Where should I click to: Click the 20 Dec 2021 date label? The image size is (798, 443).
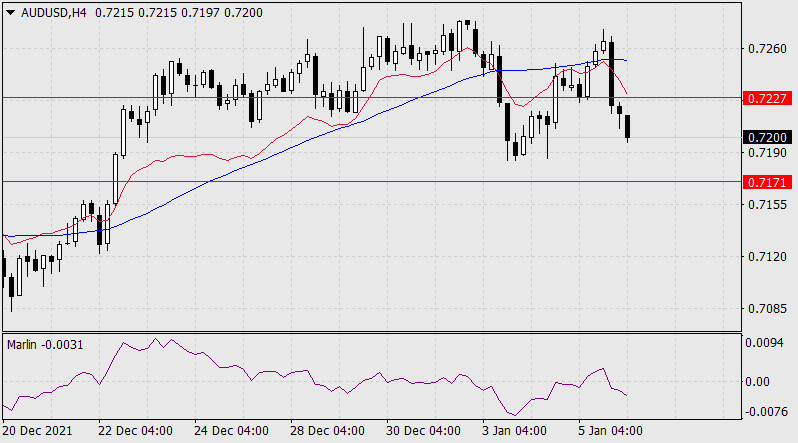coord(37,431)
